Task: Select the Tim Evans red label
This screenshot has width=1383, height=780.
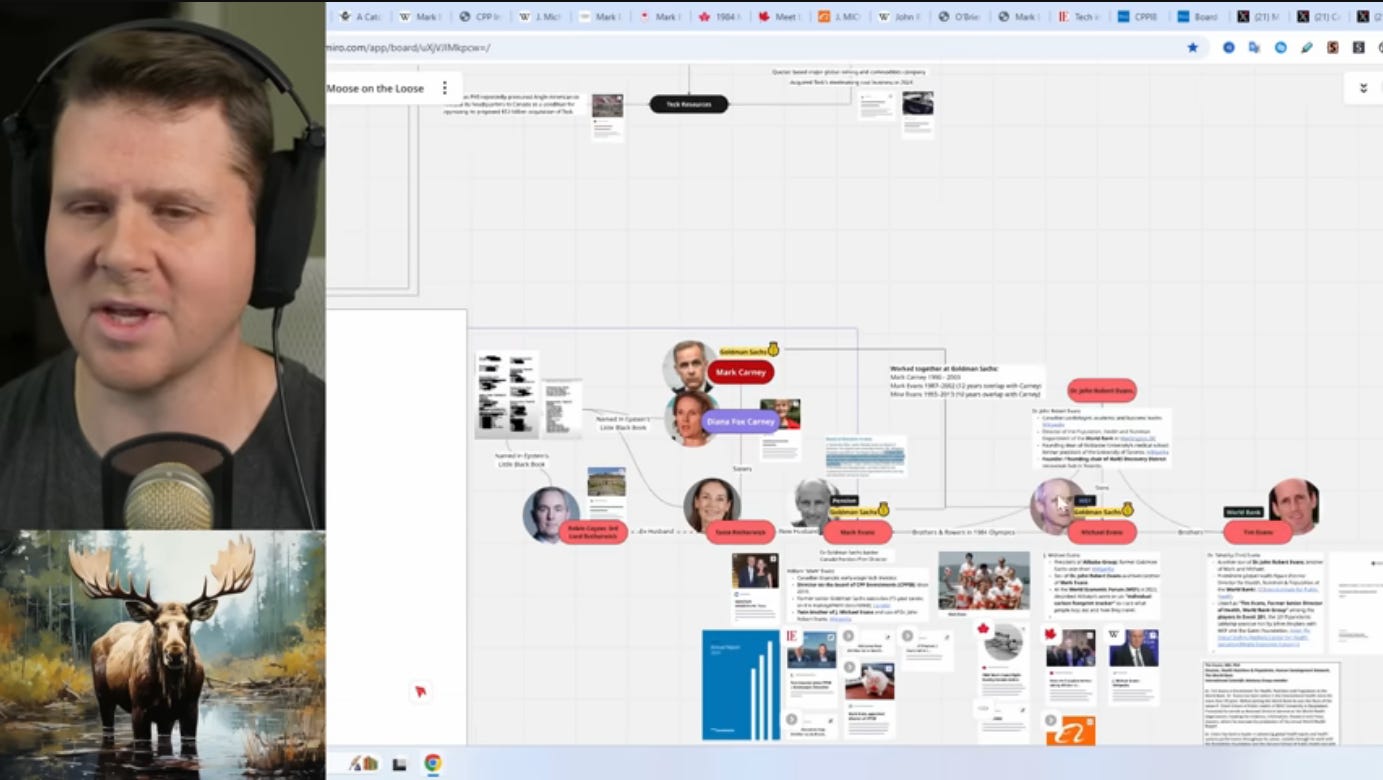Action: (1257, 533)
